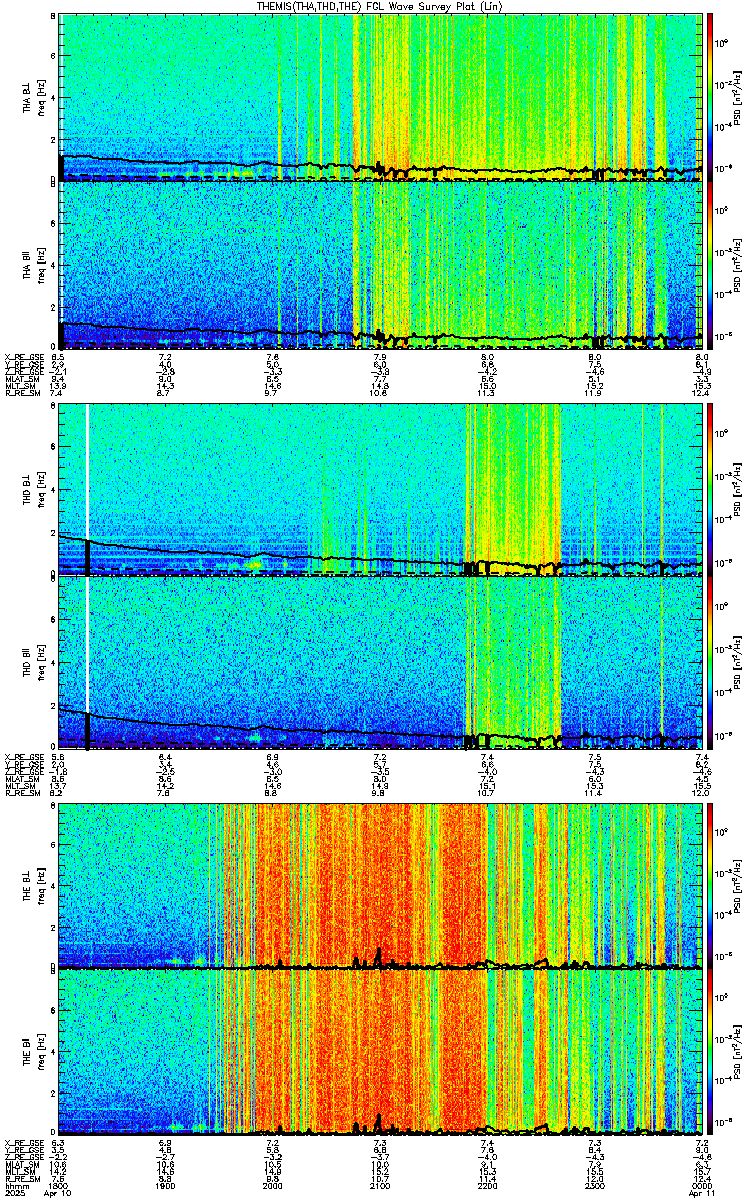Click the THD BII PSD color bar
The width and height of the screenshot is (750, 1200).
click(710, 663)
